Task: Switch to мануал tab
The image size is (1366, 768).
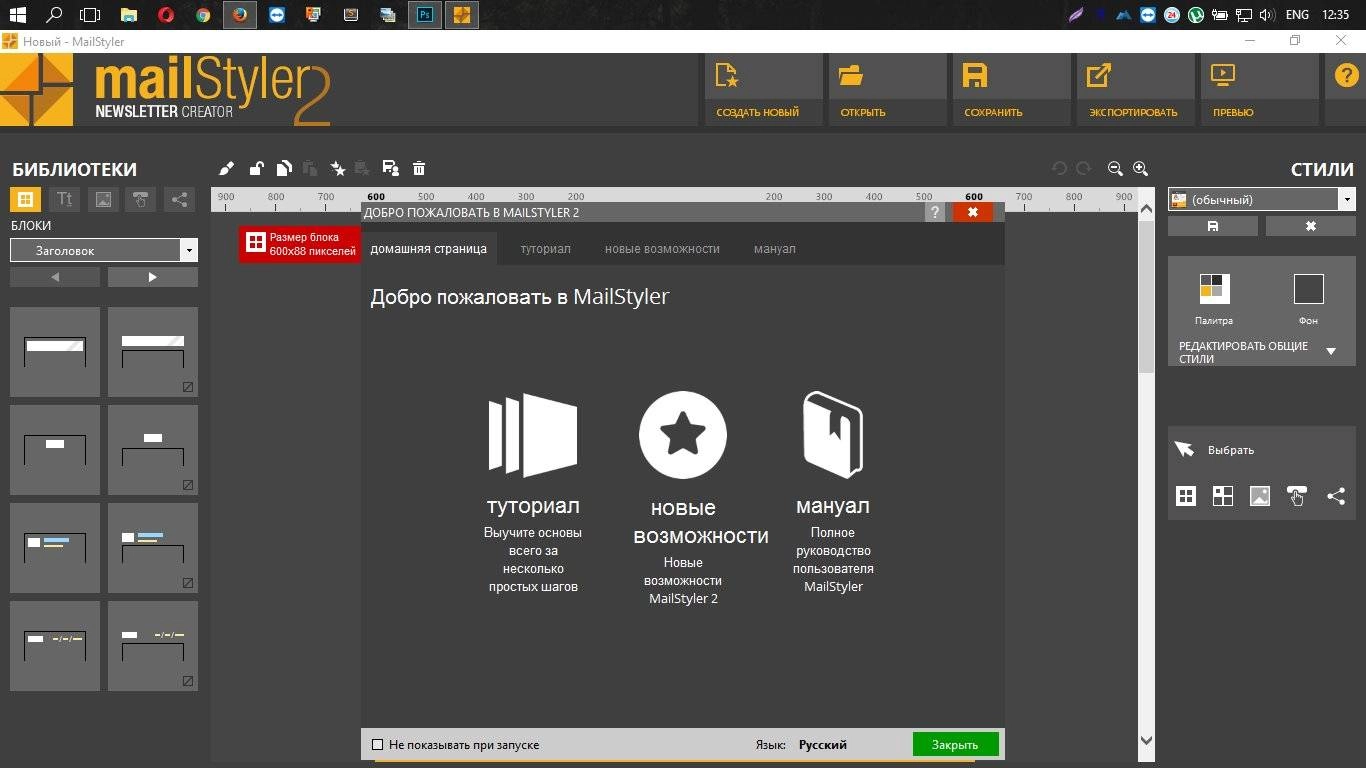Action: pos(775,248)
